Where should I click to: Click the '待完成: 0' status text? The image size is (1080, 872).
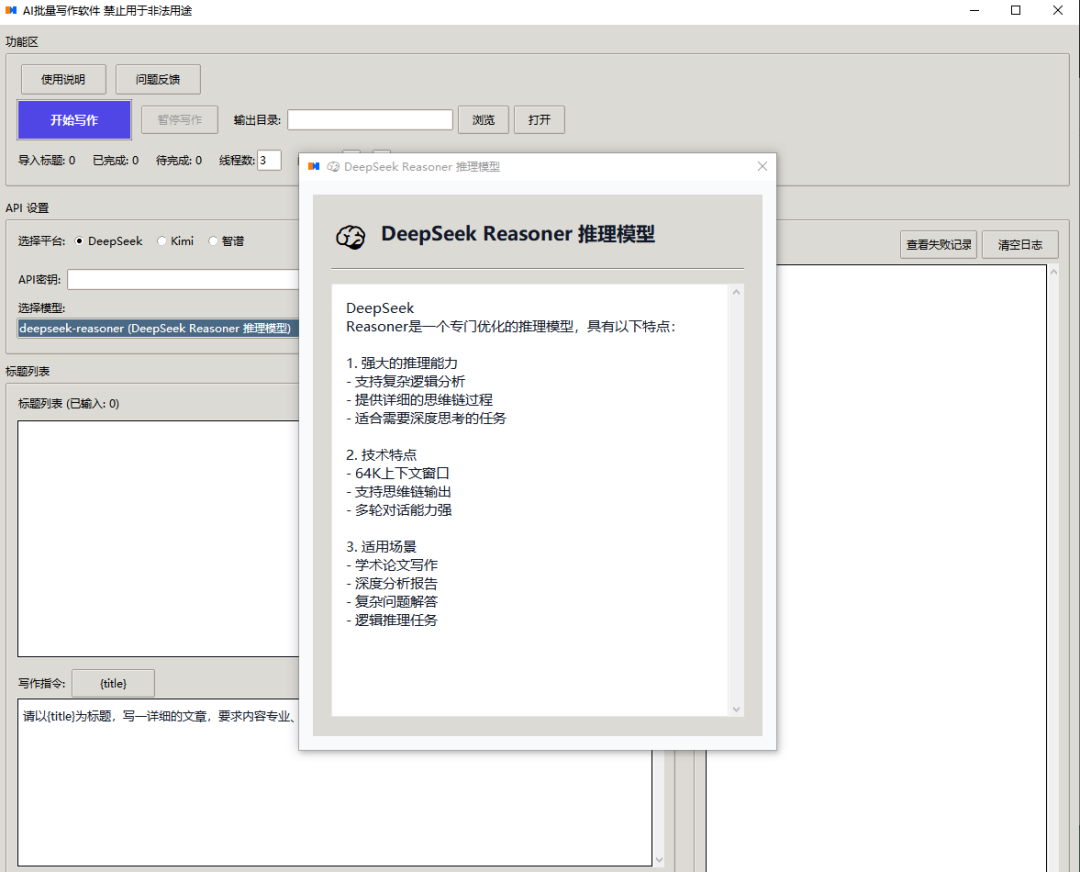pyautogui.click(x=179, y=160)
